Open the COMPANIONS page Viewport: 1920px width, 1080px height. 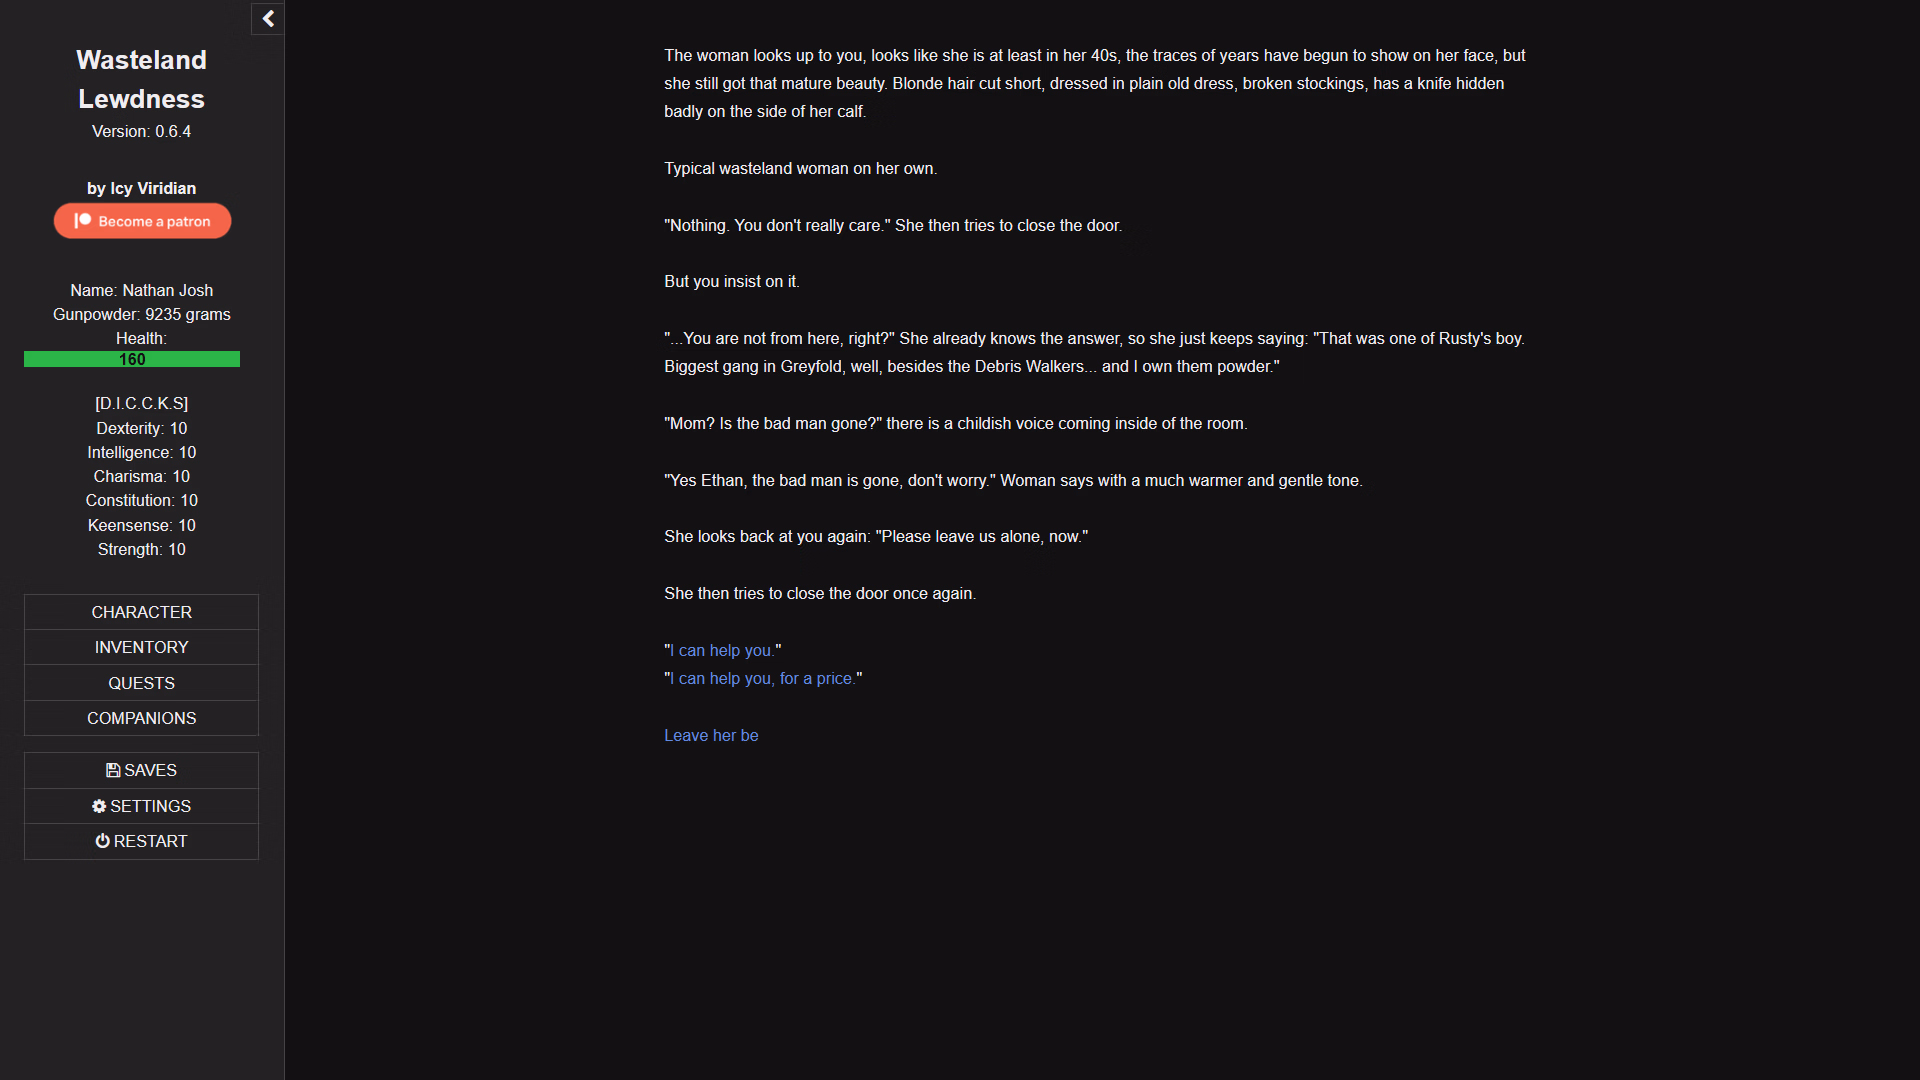click(x=141, y=718)
